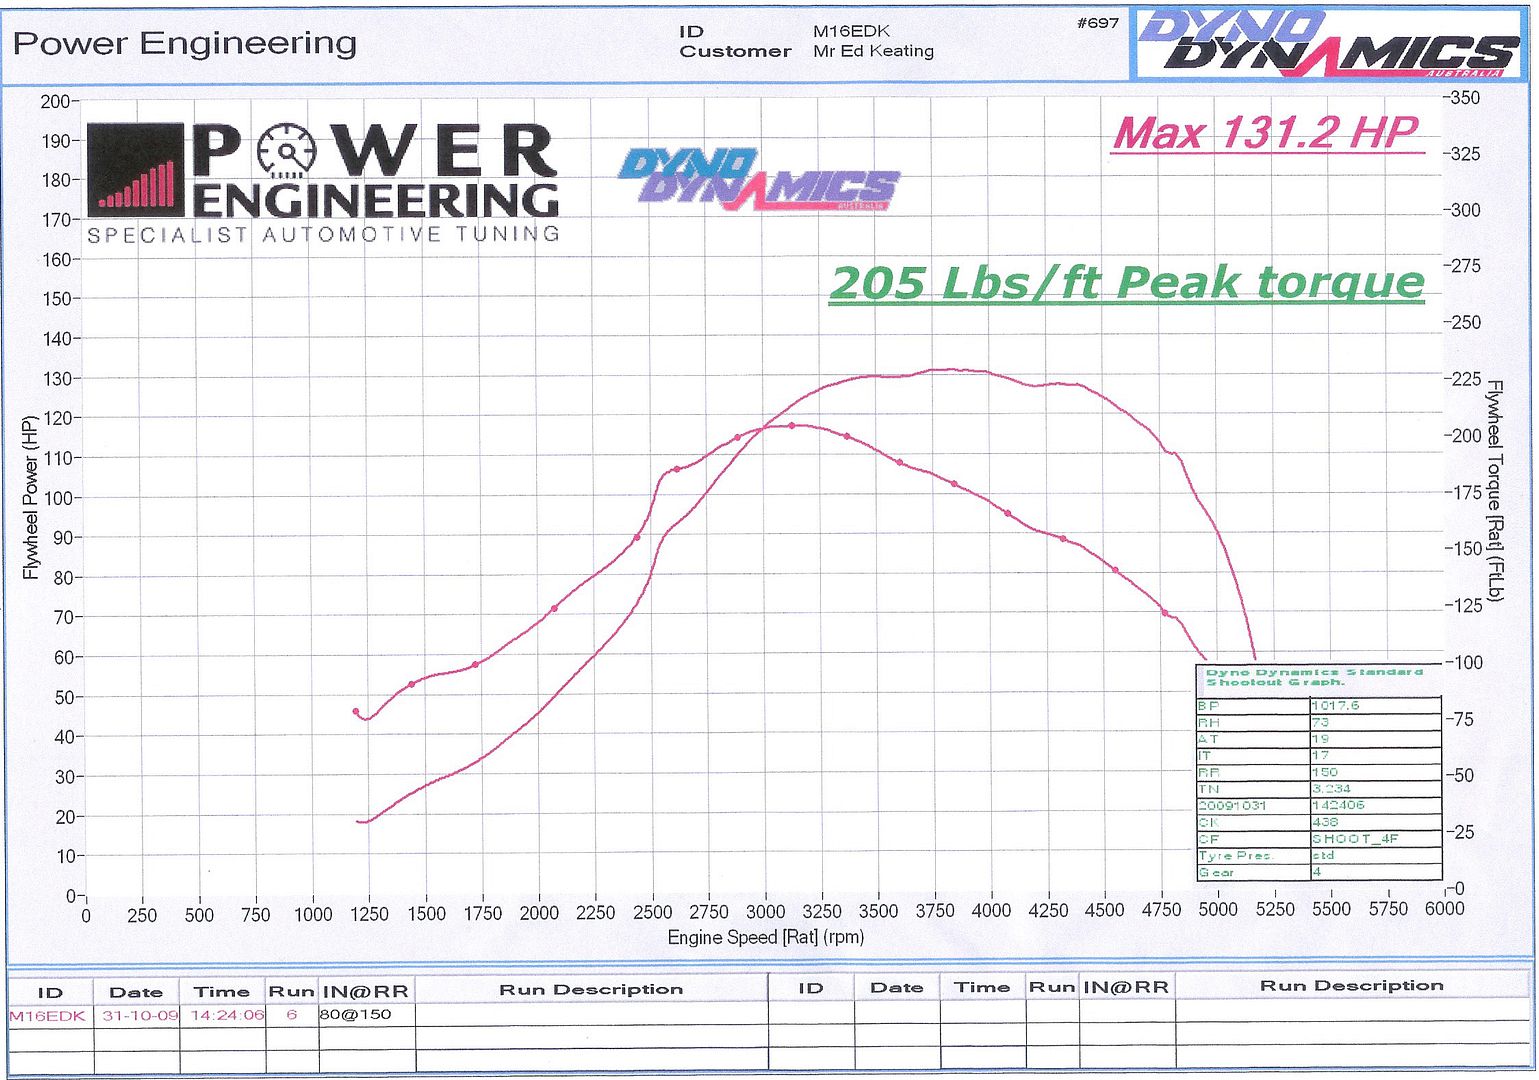The image size is (1539, 1080).
Task: Click the torque curve data point near 4750 rpm
Action: 1165,613
